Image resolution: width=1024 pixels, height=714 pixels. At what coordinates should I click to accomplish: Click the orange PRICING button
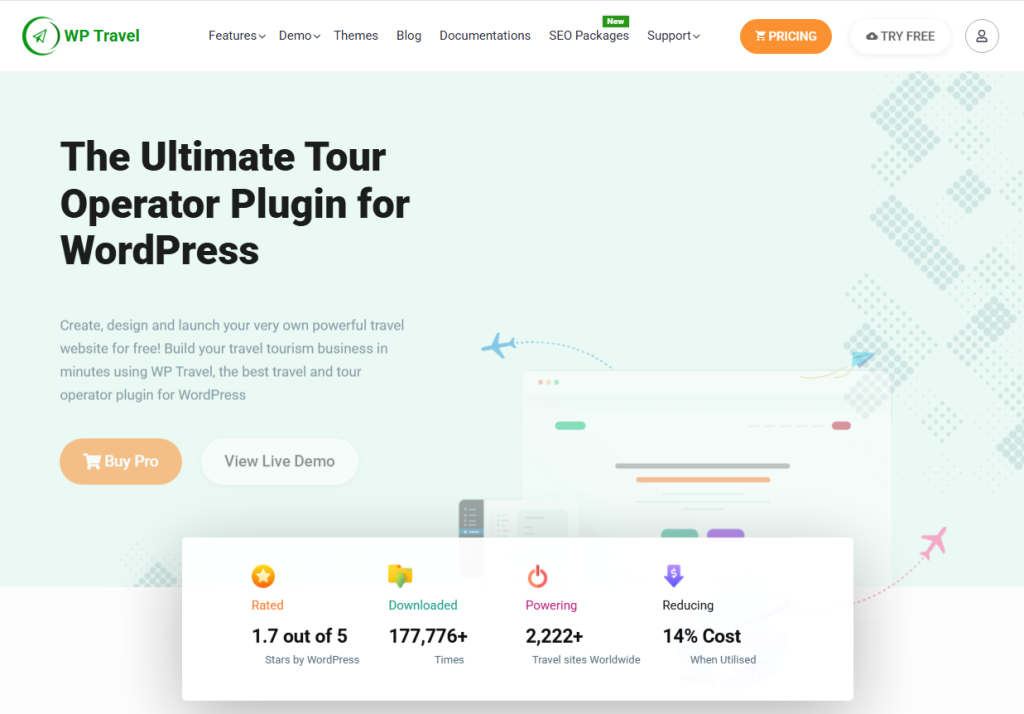point(786,36)
